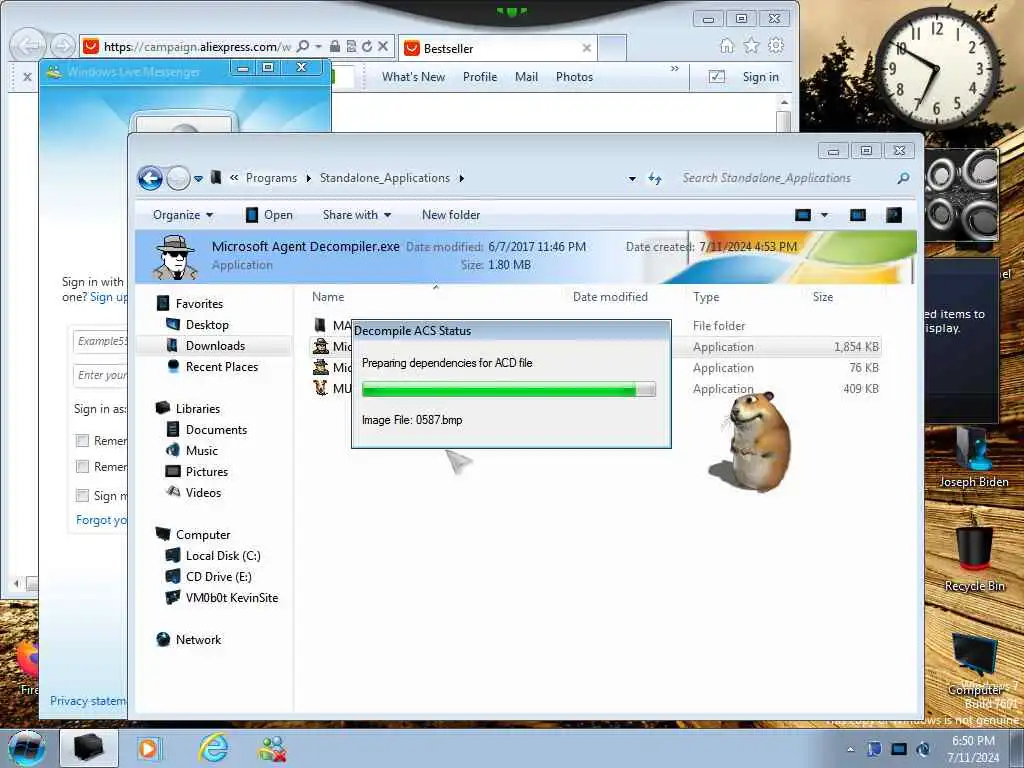This screenshot has height=768, width=1024.
Task: Change your view icon in Explorer
Action: pyautogui.click(x=803, y=215)
